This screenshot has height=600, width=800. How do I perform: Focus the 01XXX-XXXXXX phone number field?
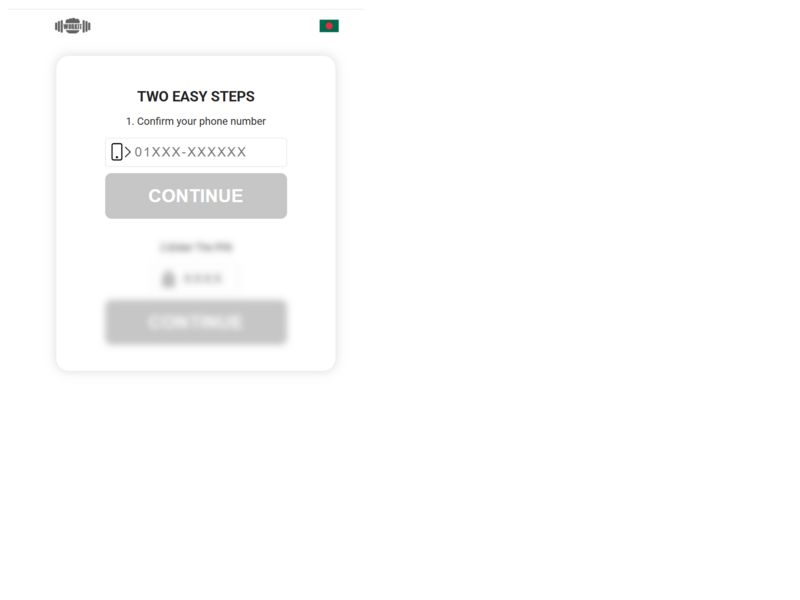[196, 152]
